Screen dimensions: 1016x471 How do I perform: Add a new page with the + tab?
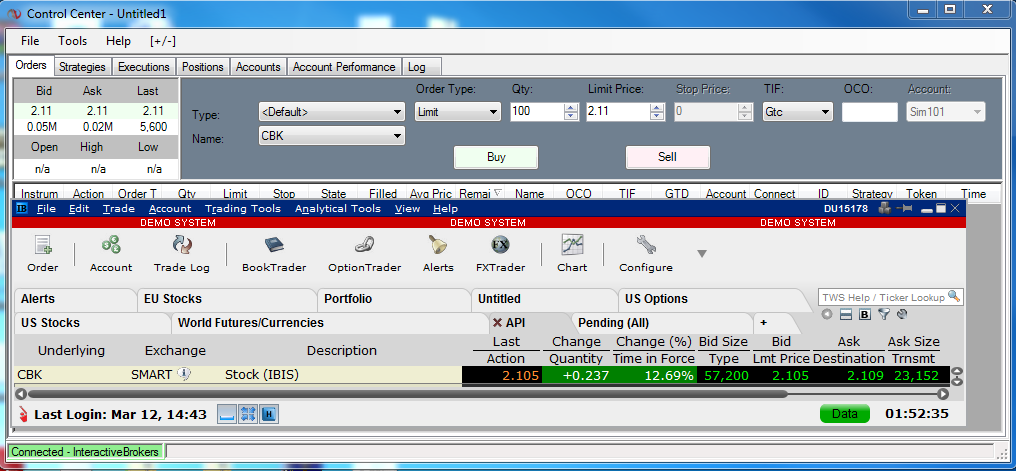pos(775,323)
